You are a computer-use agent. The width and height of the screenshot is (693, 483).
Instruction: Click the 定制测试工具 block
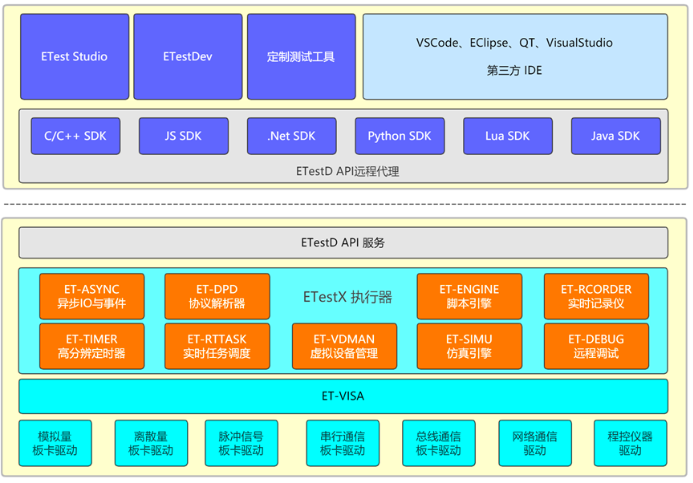click(x=301, y=57)
